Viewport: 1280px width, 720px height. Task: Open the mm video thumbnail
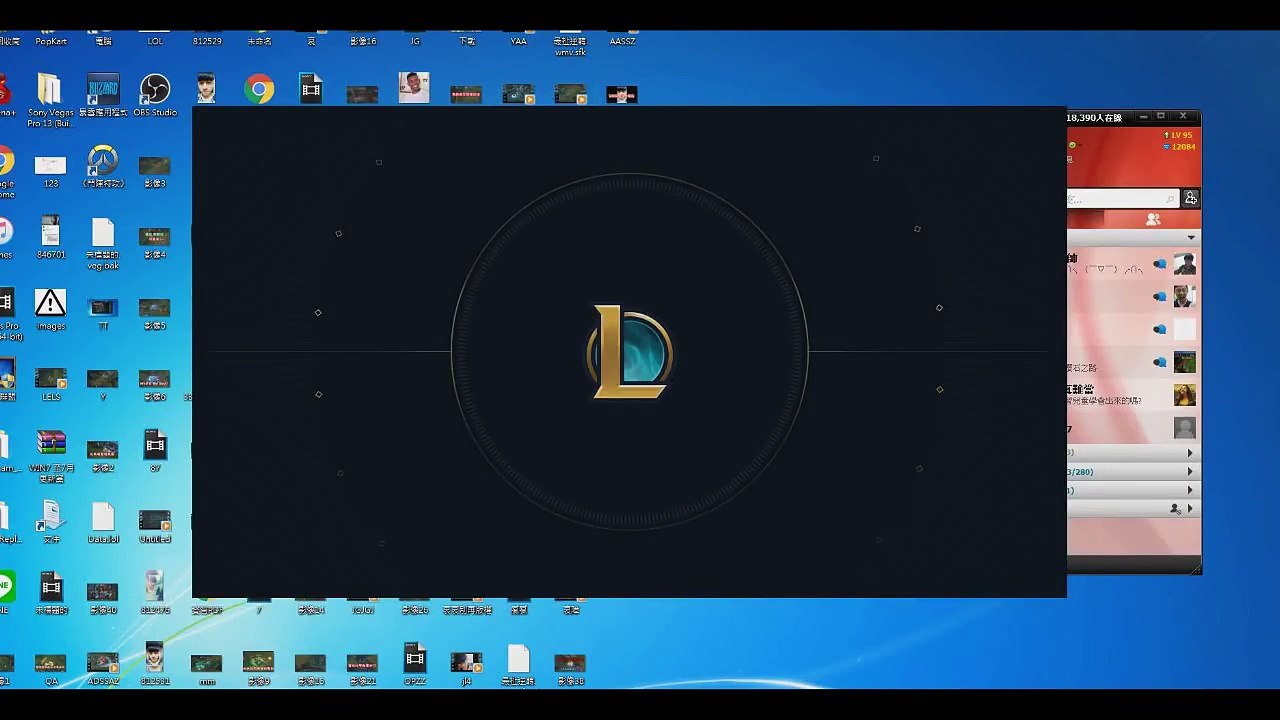coord(206,668)
